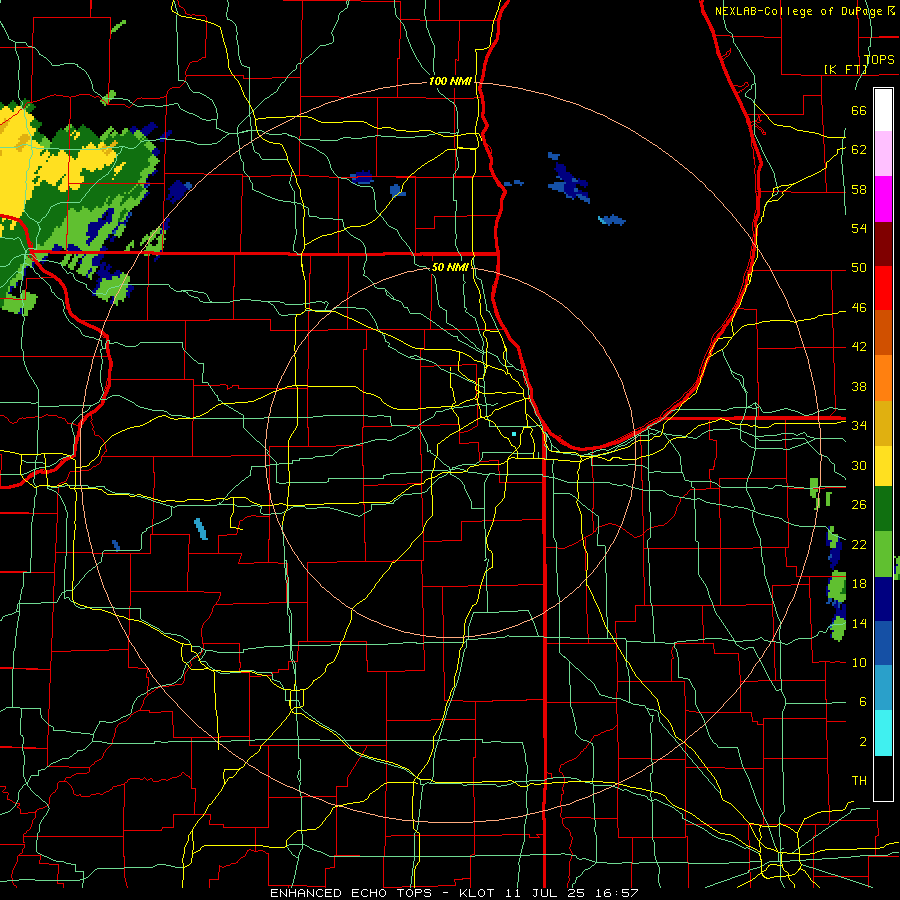This screenshot has width=900, height=900.
Task: Click the small cyan echo near radar center
Action: [x=514, y=434]
